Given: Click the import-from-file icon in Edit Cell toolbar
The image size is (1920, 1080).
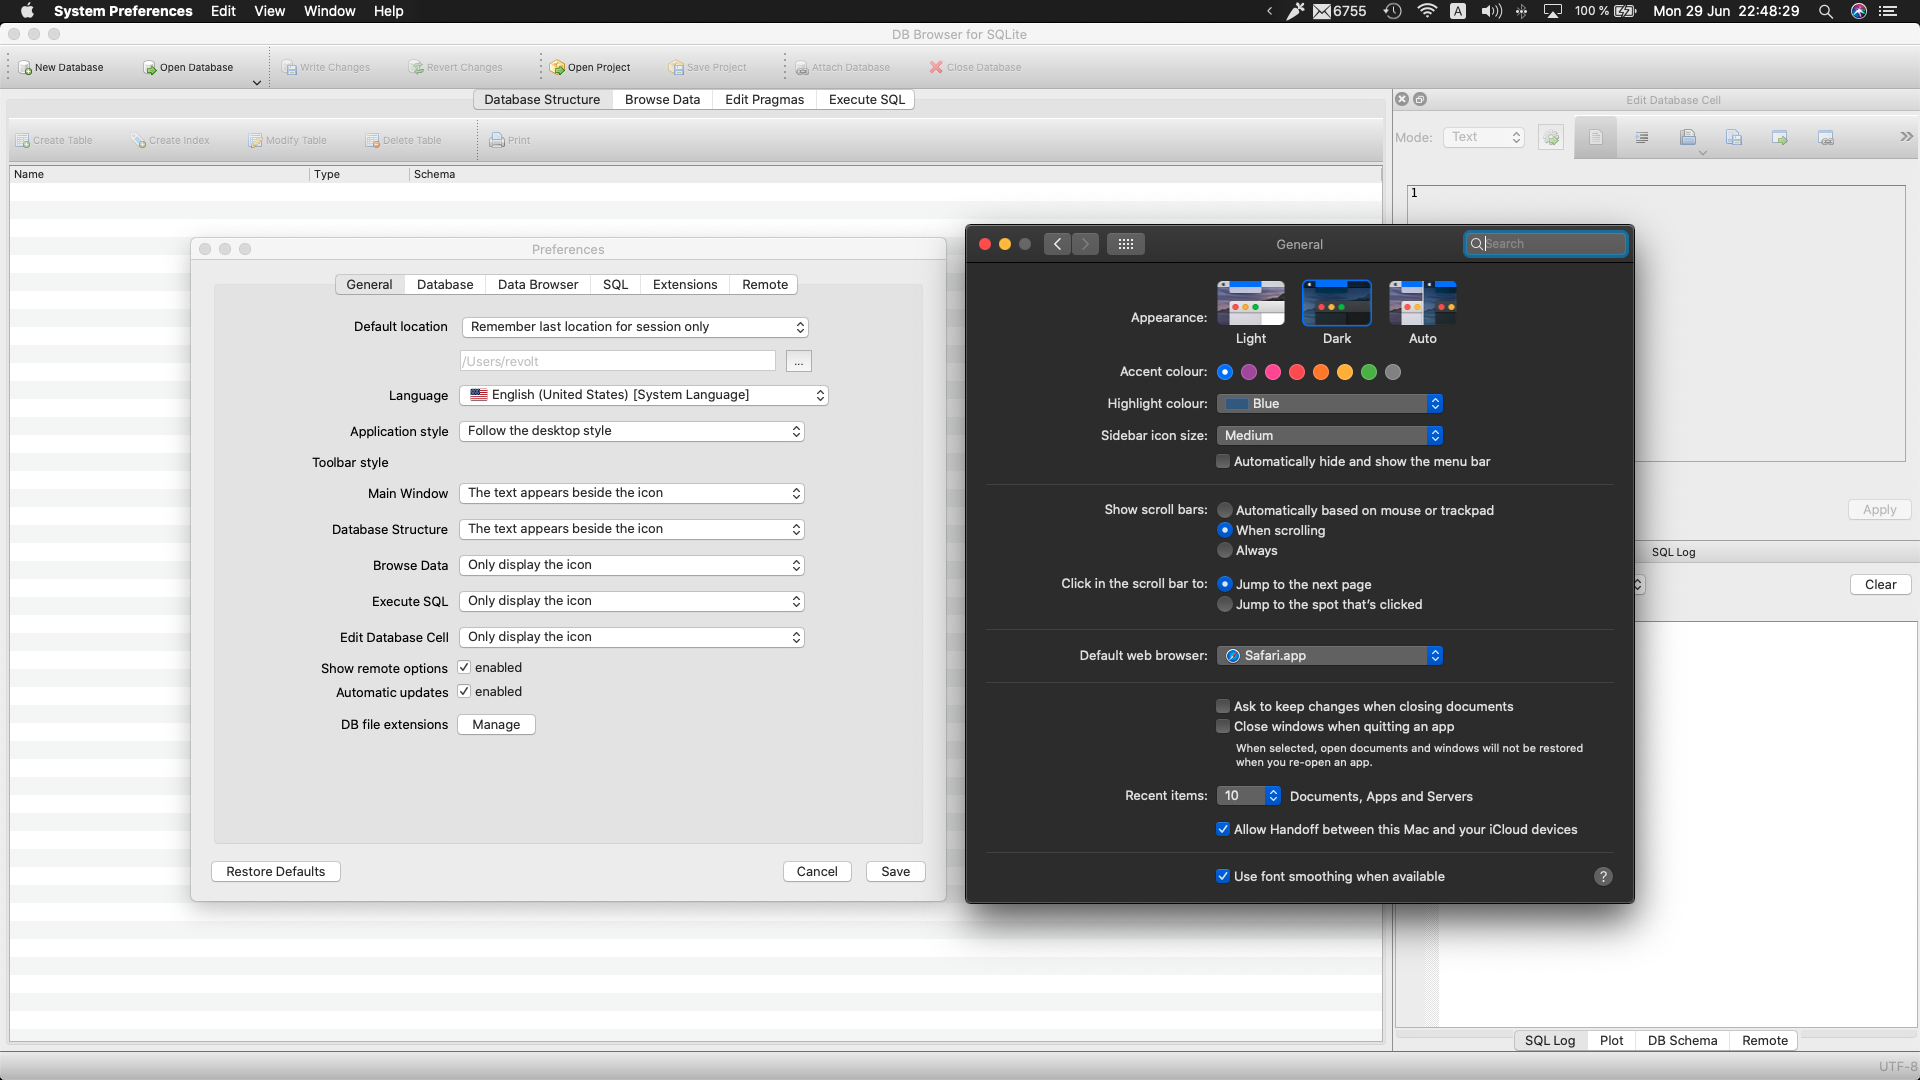Looking at the screenshot, I should pos(1688,138).
